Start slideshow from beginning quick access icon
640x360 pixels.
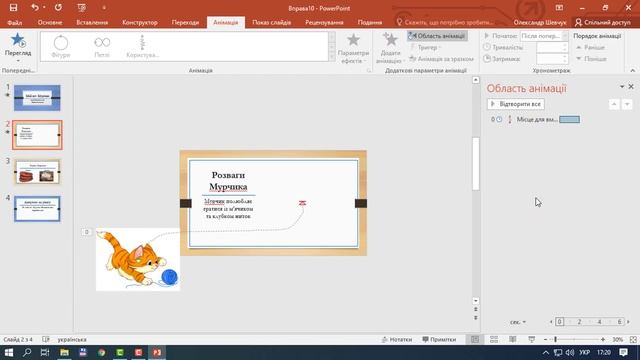pyautogui.click(x=82, y=8)
